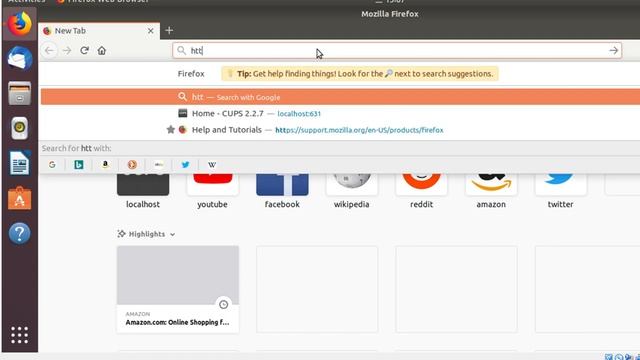Screen dimensions: 640x360
Task: Open Help from the dock
Action: coord(20,233)
